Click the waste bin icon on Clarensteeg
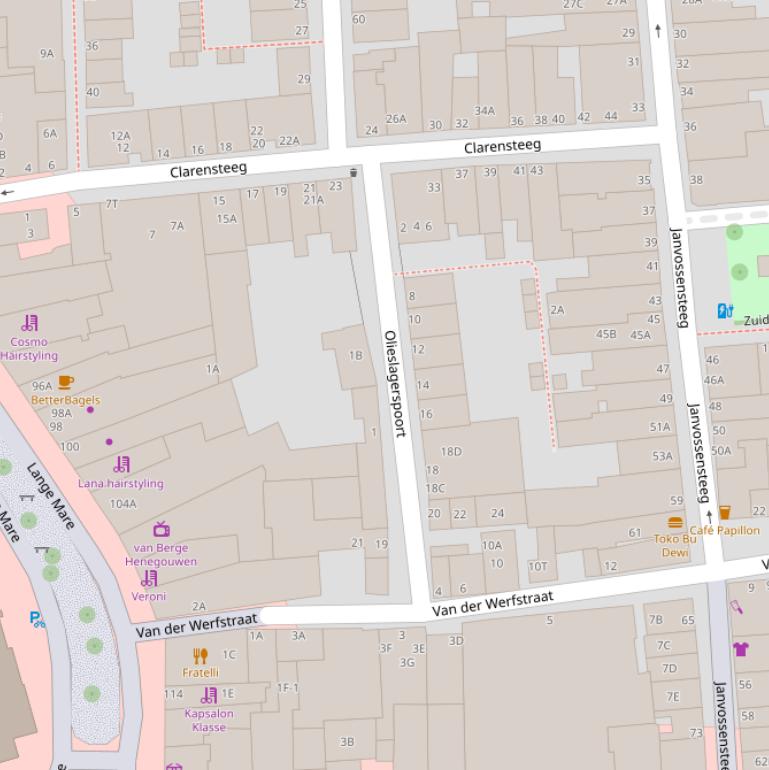This screenshot has height=770, width=769. (x=353, y=173)
